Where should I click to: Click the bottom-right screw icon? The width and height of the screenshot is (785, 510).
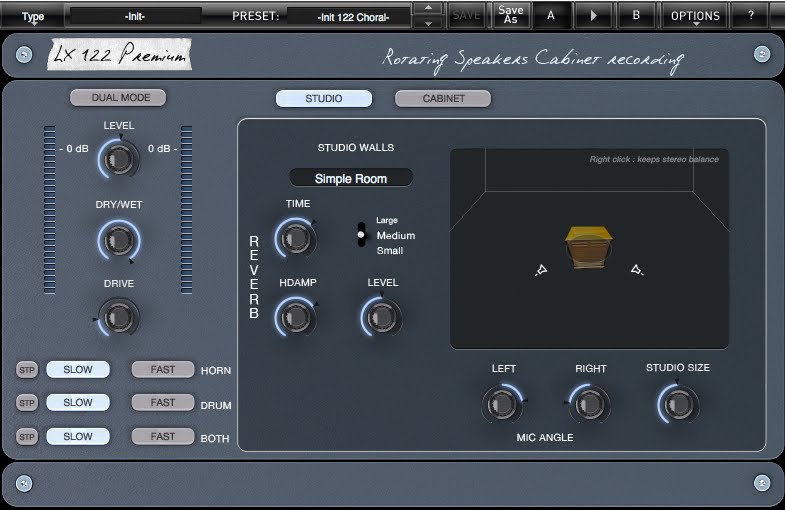click(761, 482)
